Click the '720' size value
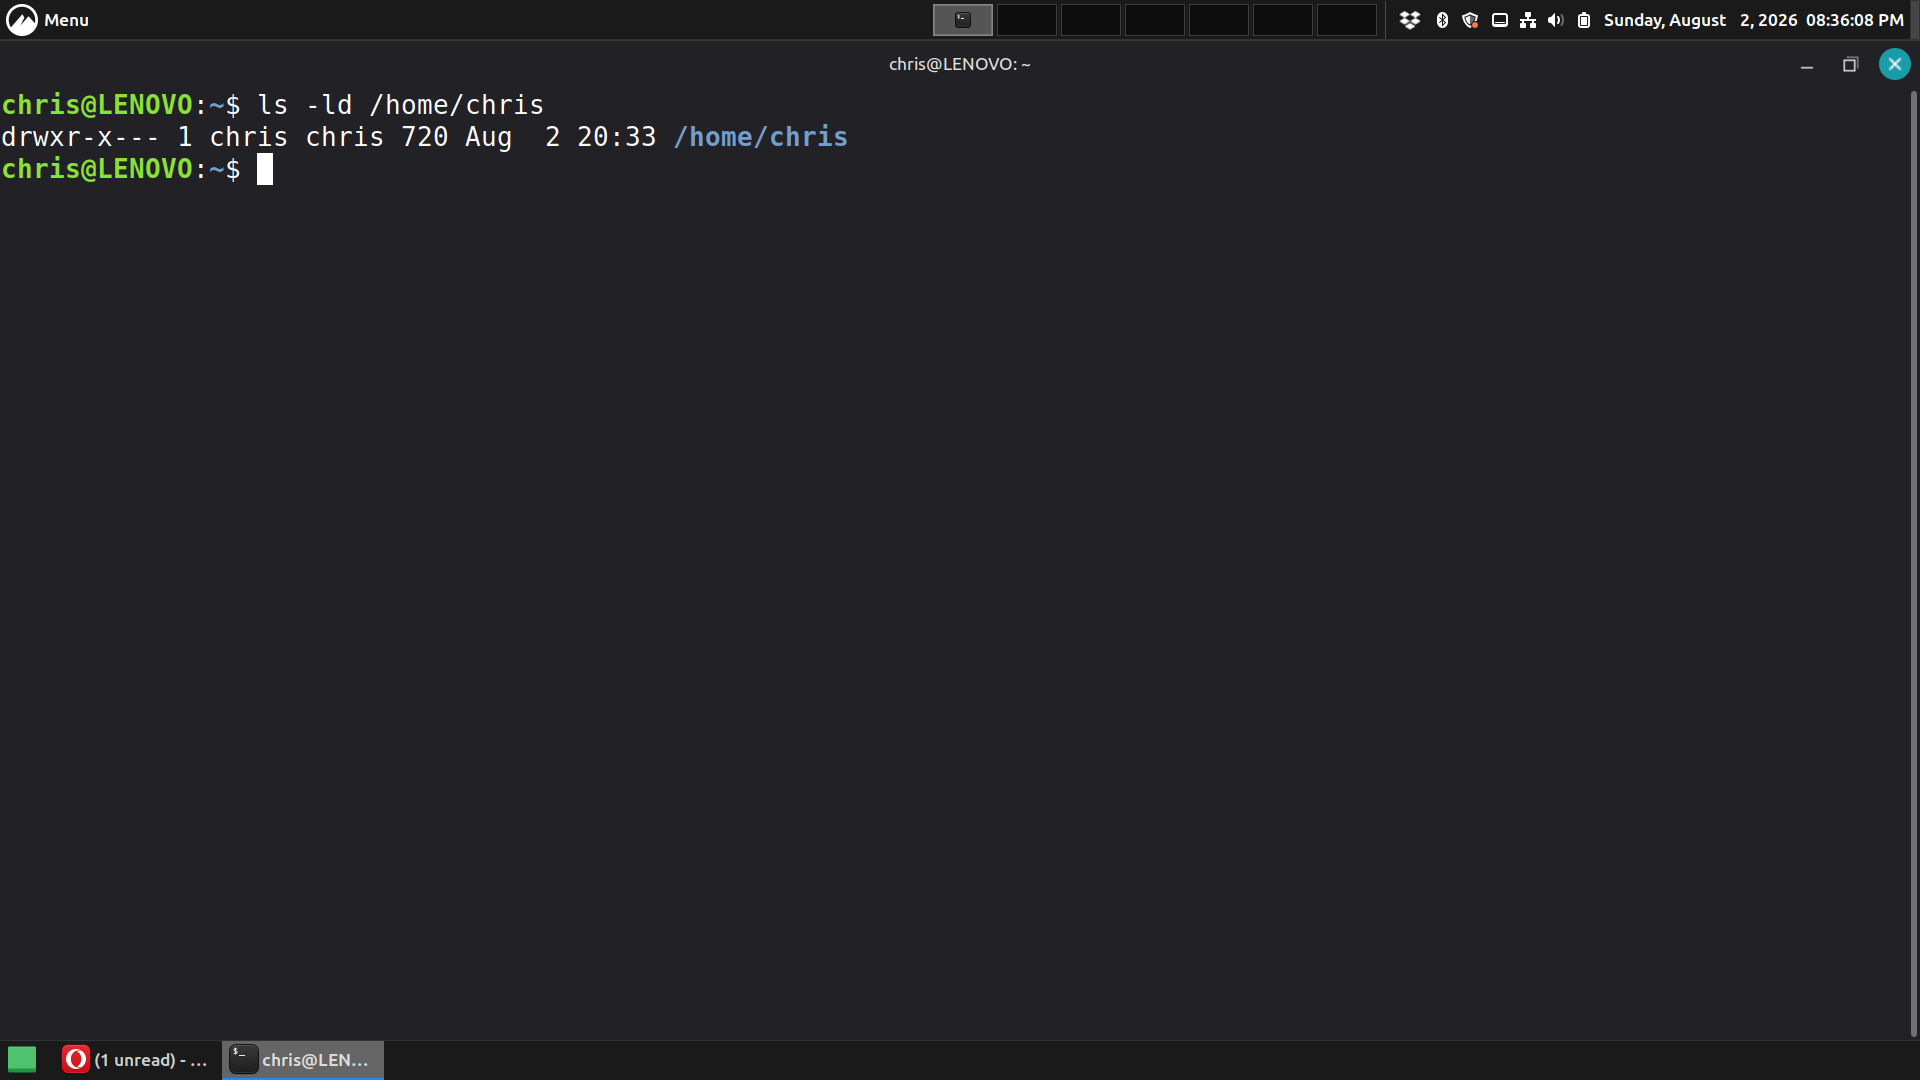 [425, 137]
